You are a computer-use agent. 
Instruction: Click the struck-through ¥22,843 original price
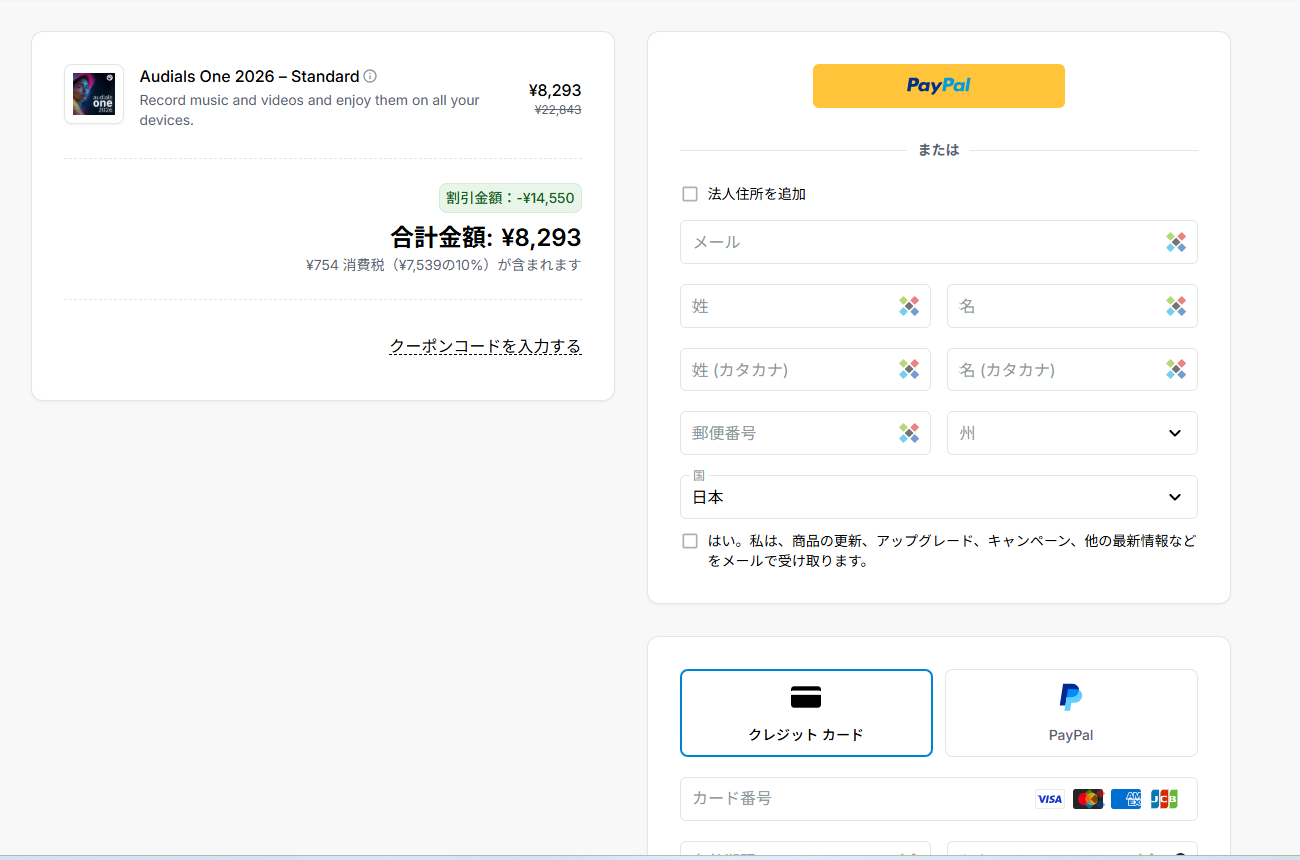558,110
